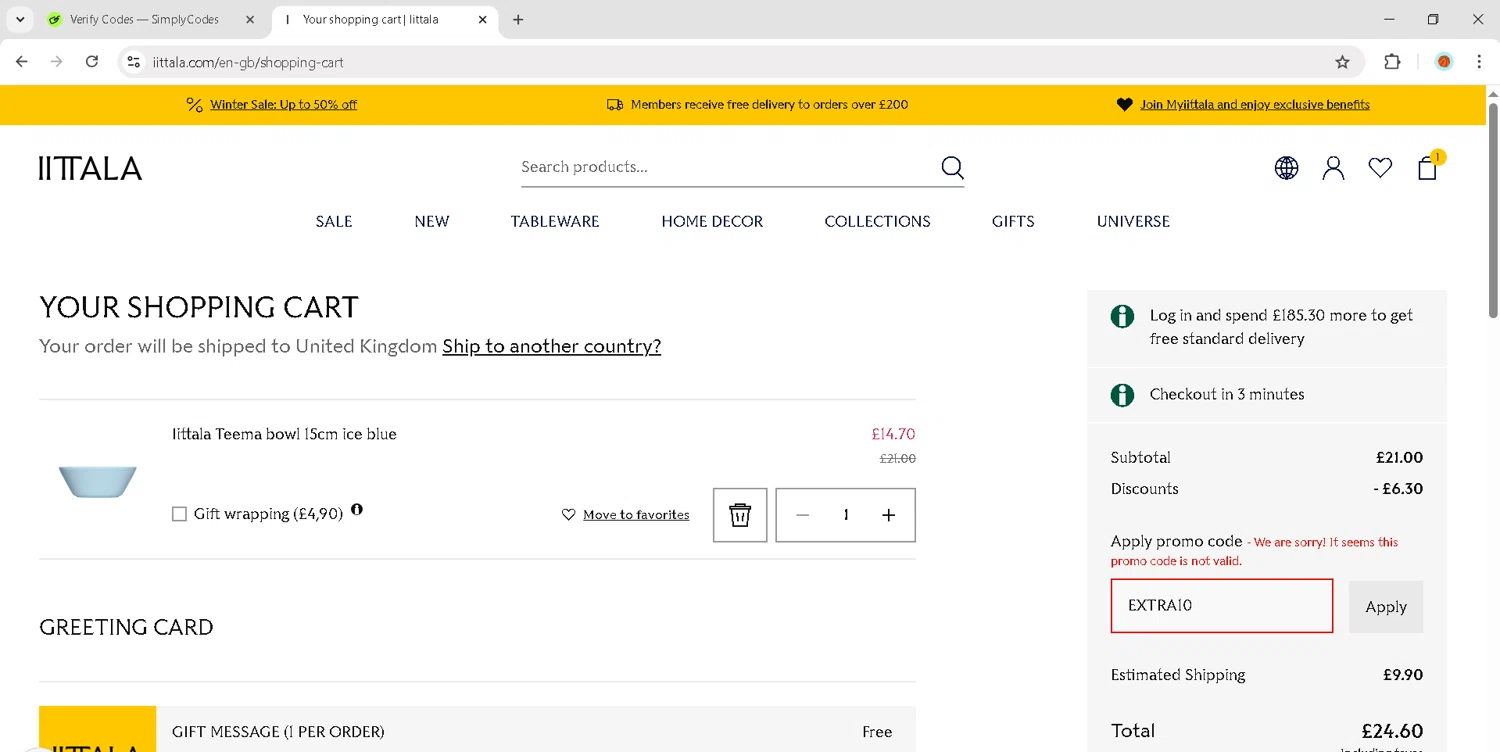Open the language globe selector
The image size is (1500, 752).
[1286, 168]
